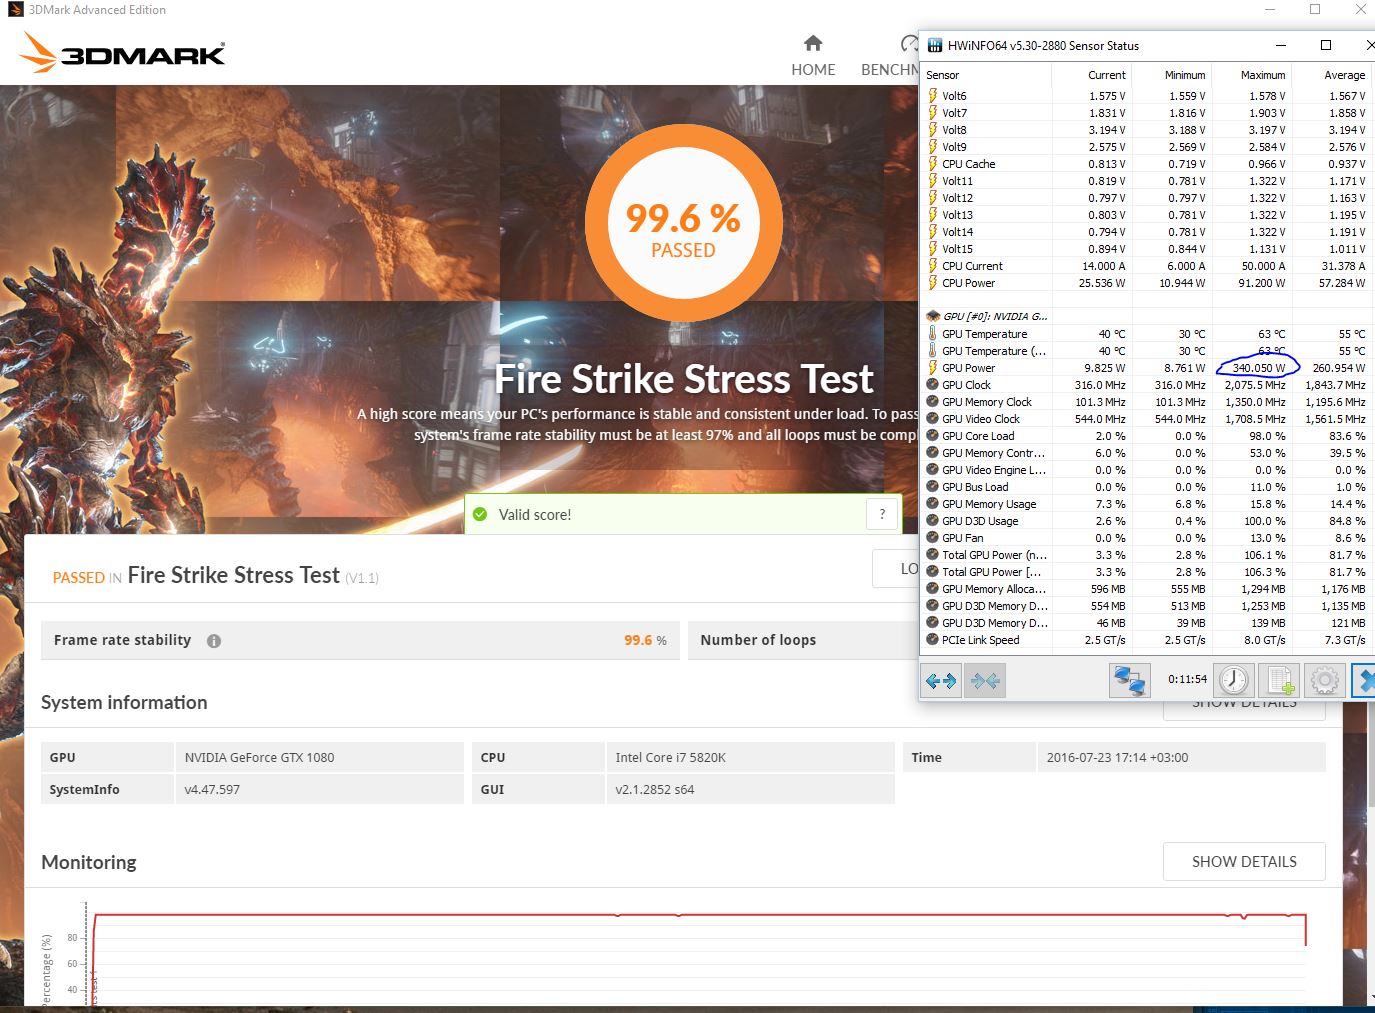Click the lightning icon on the CPU Power row
Screen dimensions: 1375x1013
[933, 283]
